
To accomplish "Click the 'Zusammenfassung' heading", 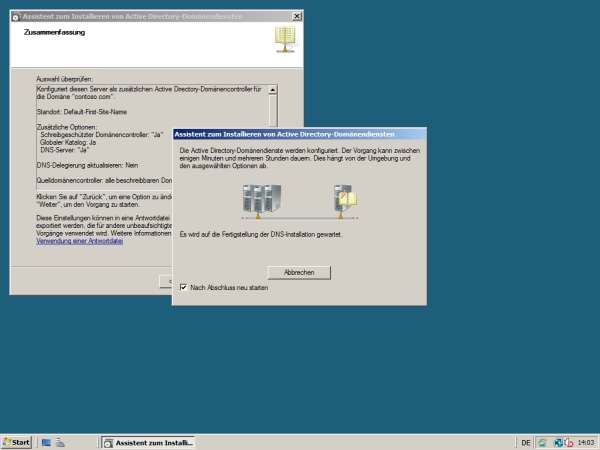I will [x=54, y=33].
